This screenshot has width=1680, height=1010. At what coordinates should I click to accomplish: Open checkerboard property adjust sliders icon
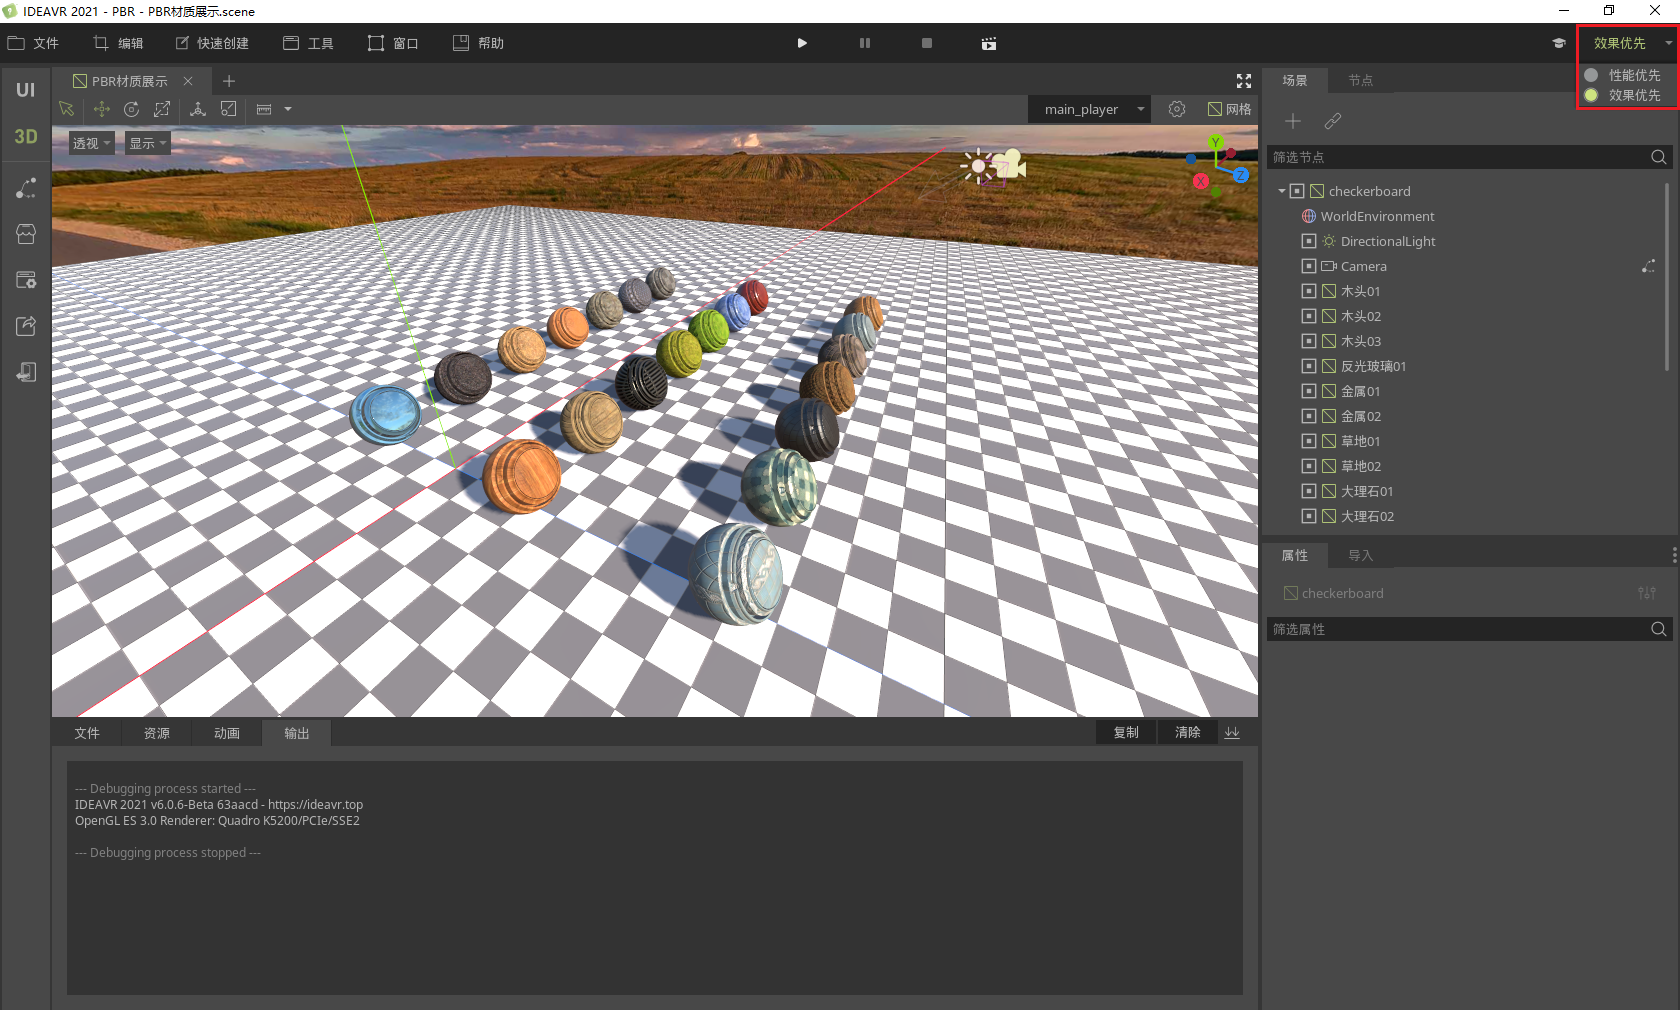[x=1647, y=593]
